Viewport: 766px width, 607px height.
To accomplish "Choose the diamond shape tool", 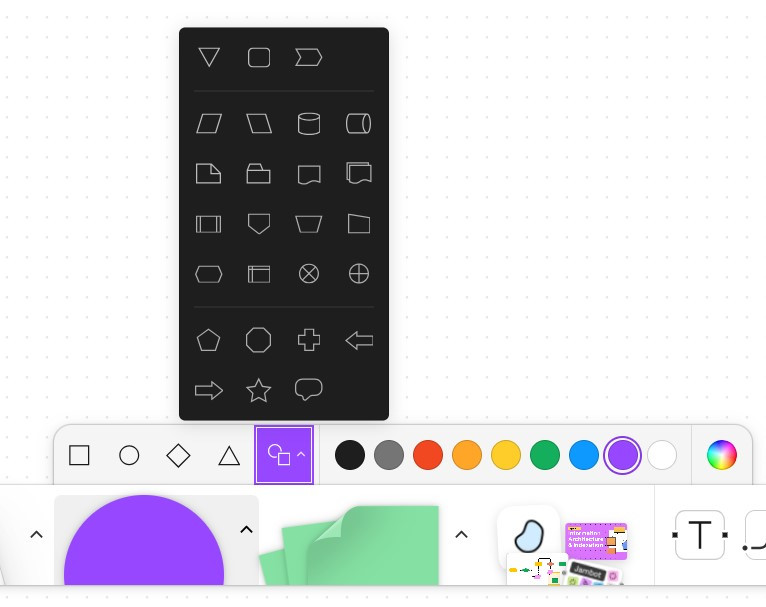I will click(178, 455).
